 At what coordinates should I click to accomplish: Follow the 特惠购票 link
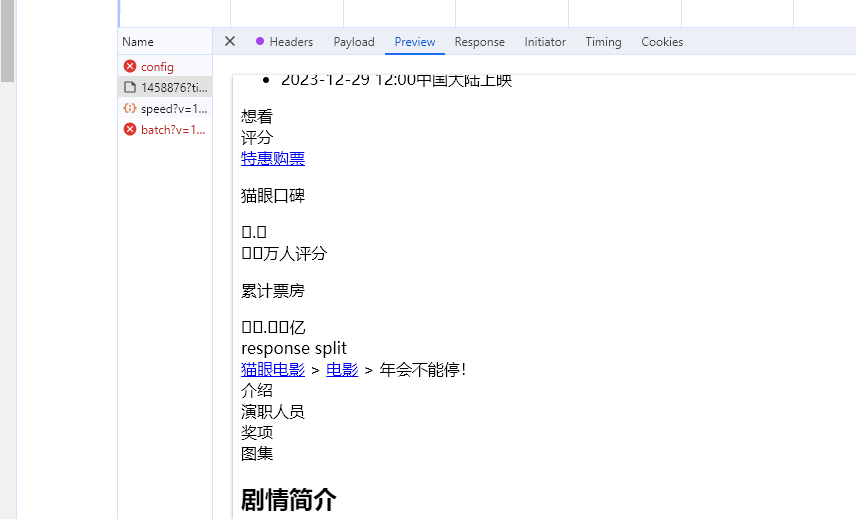point(273,159)
